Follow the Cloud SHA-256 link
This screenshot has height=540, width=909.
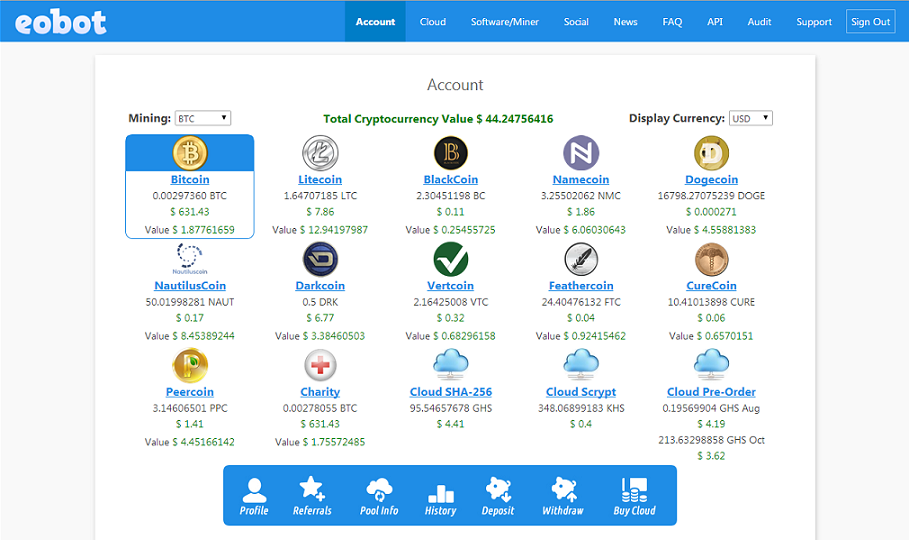point(450,392)
